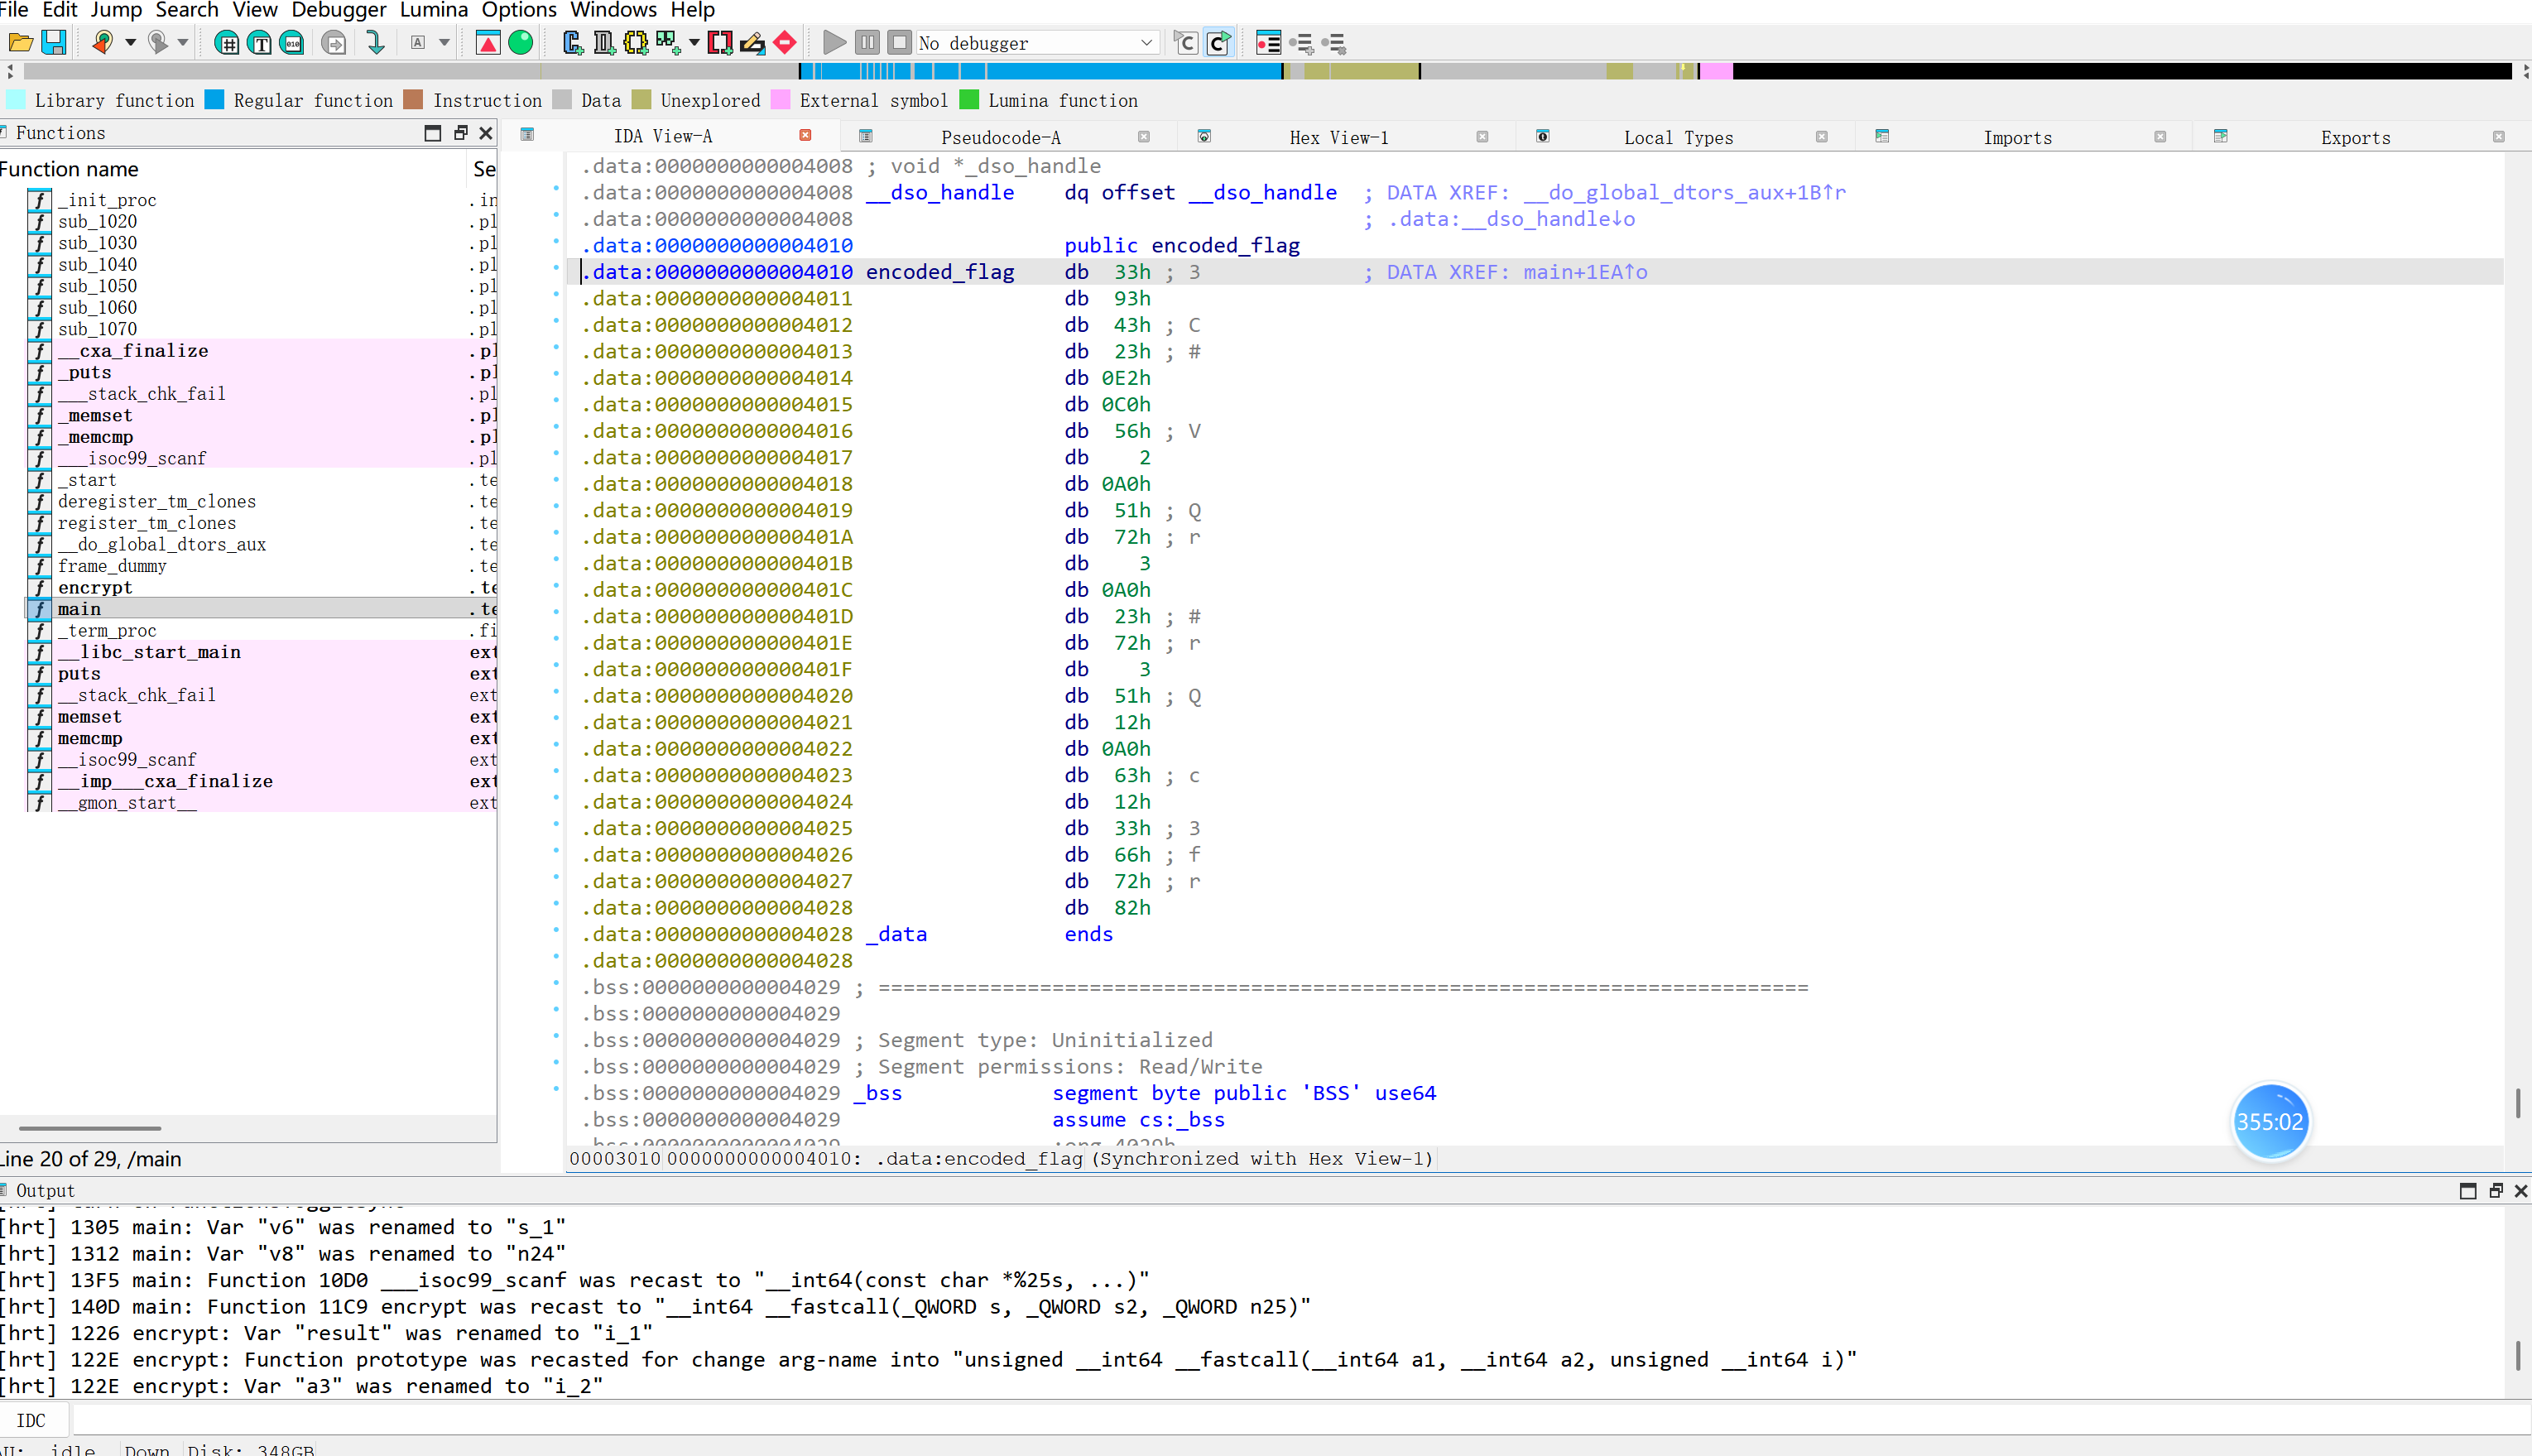Click the text search T icon
Viewport: 2532px width, 1456px height.
[260, 43]
